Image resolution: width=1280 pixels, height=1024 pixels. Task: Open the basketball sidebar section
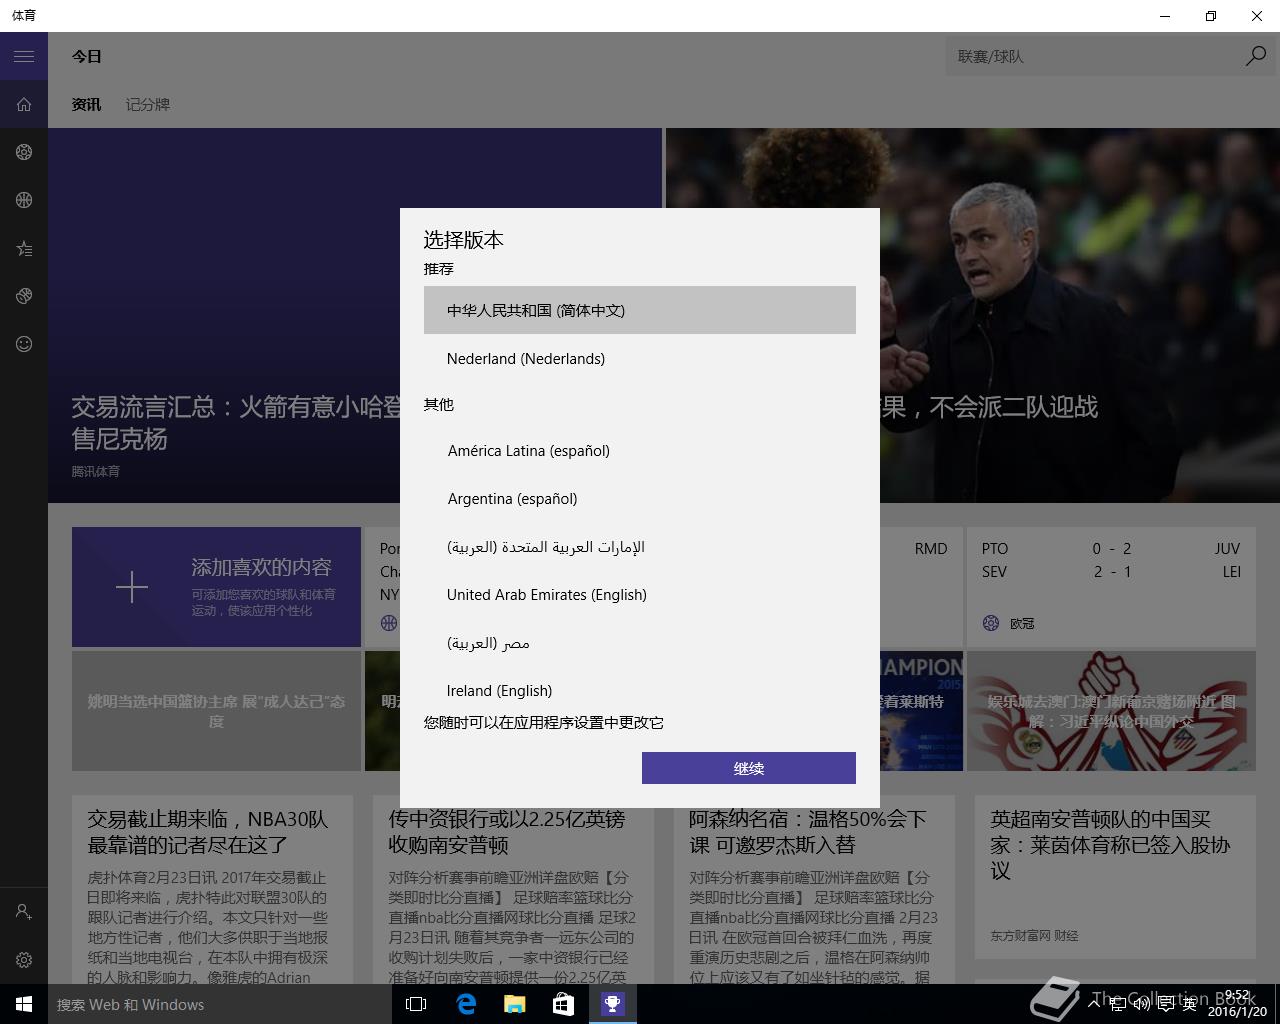pyautogui.click(x=24, y=200)
